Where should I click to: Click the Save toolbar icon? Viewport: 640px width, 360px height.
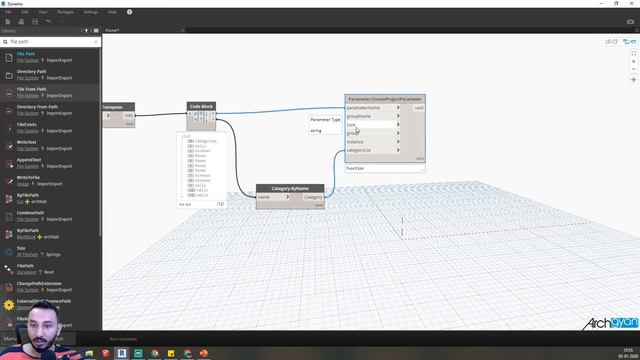coord(35,22)
